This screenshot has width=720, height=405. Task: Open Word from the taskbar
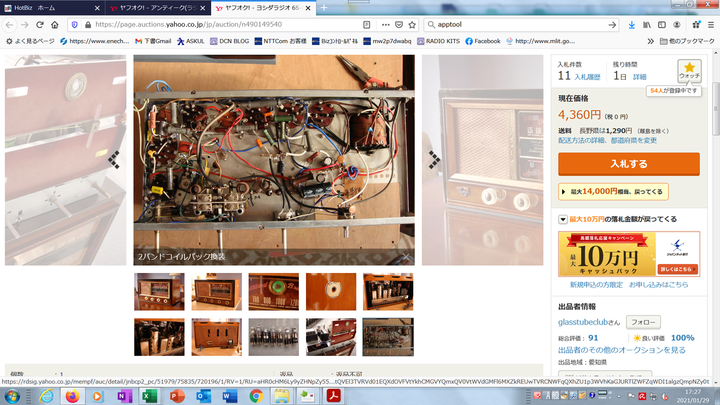pyautogui.click(x=229, y=396)
